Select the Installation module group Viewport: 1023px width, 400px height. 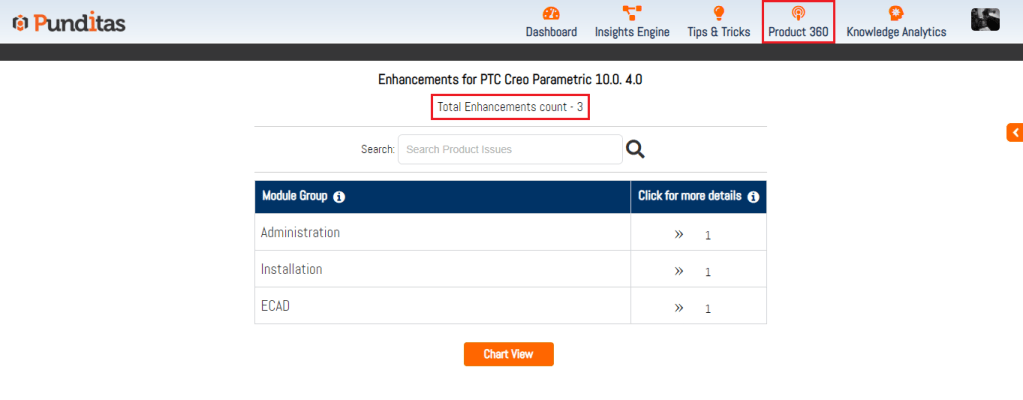[x=291, y=270]
